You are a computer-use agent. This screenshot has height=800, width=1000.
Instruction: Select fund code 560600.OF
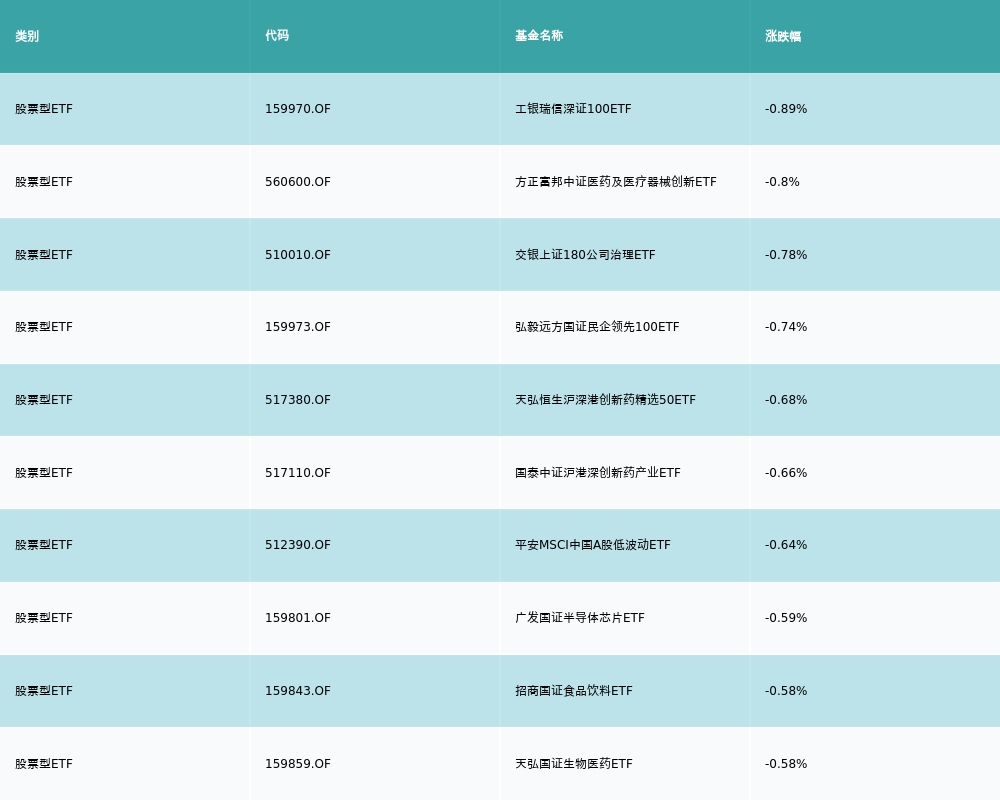tap(298, 182)
